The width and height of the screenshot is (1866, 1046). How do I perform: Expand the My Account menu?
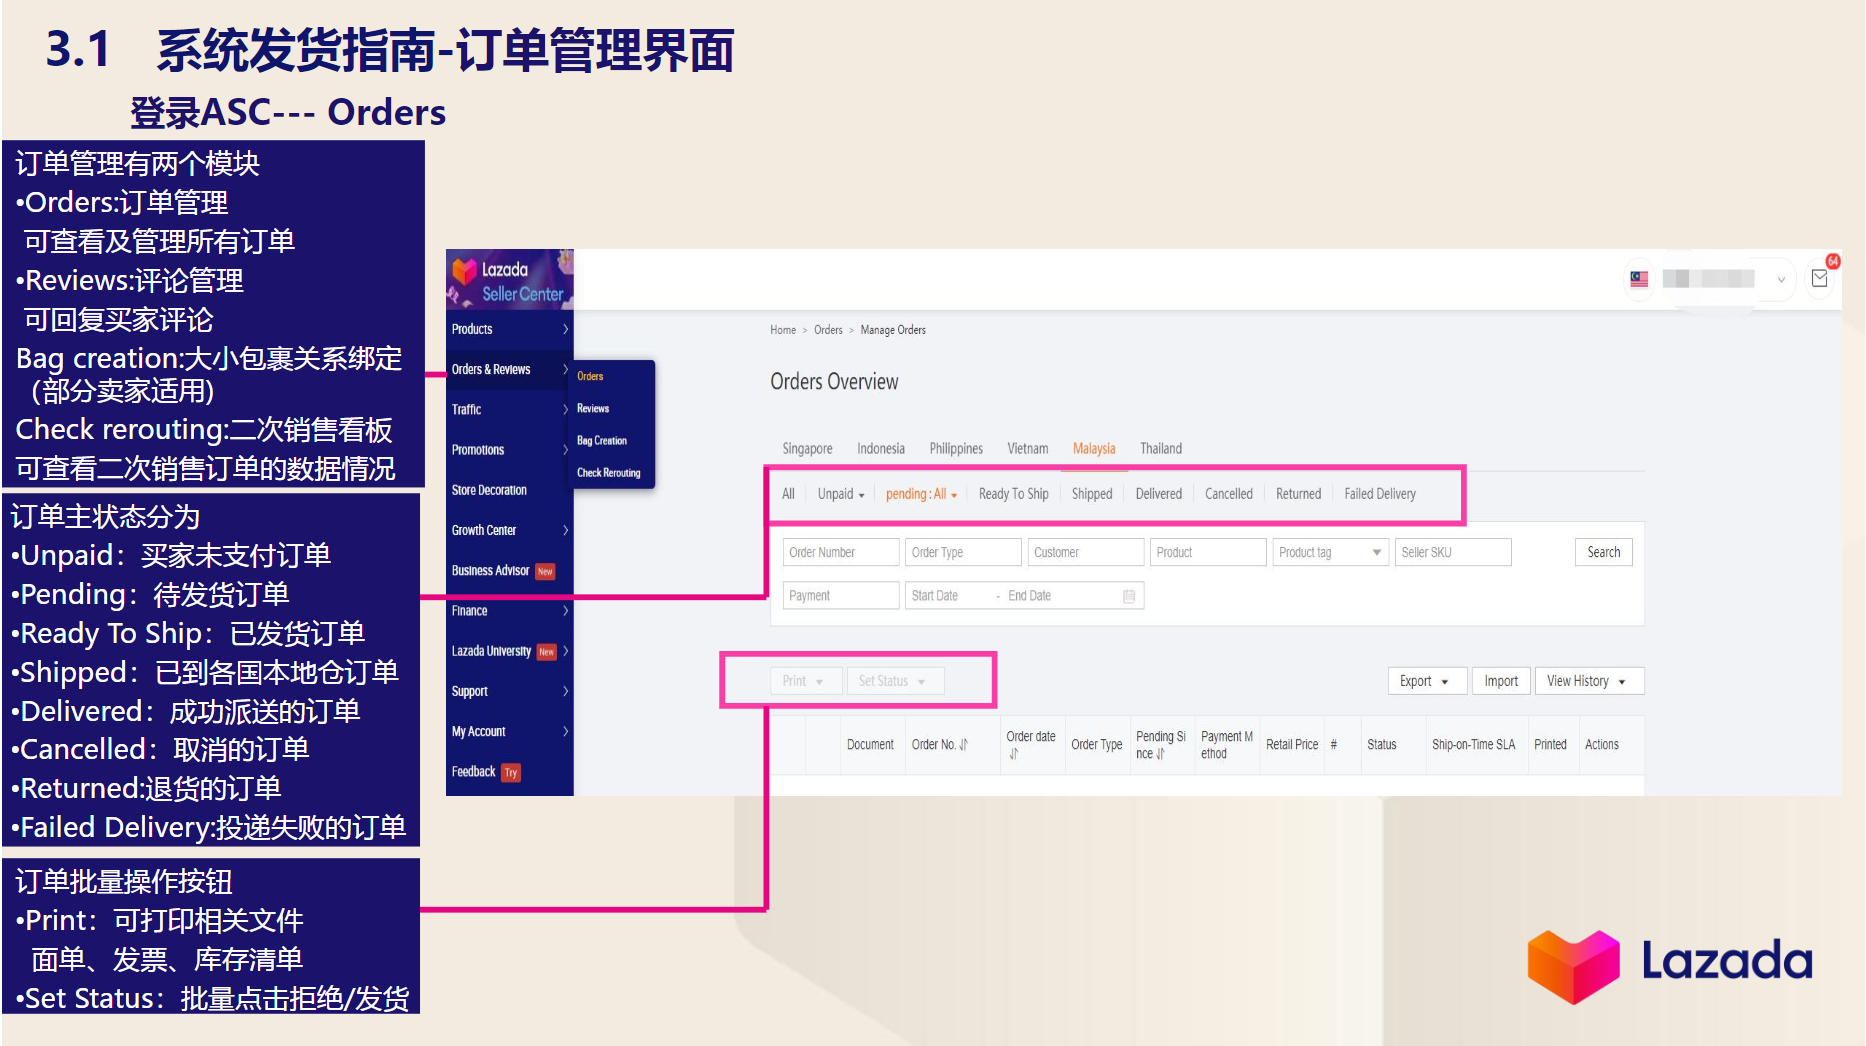tap(510, 732)
